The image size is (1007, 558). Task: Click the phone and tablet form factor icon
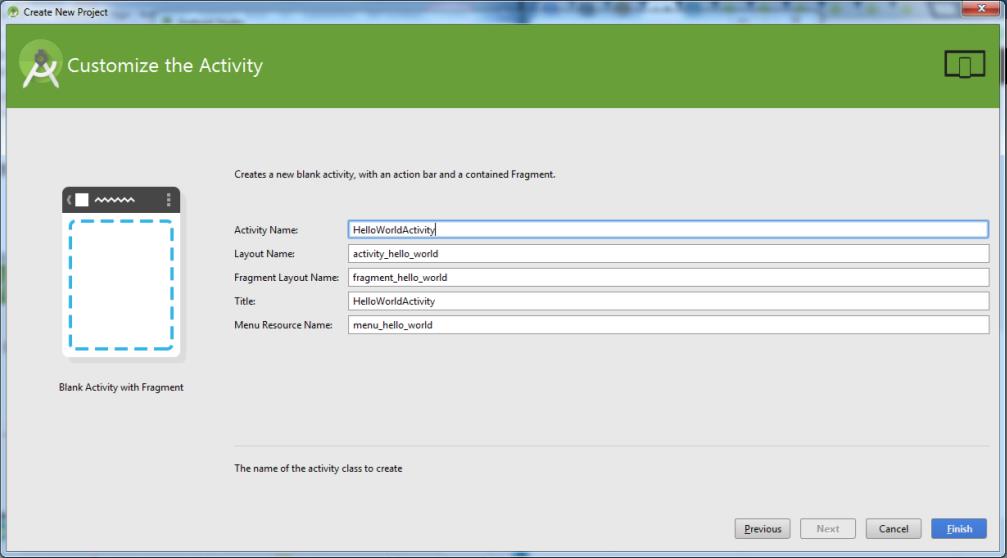964,65
